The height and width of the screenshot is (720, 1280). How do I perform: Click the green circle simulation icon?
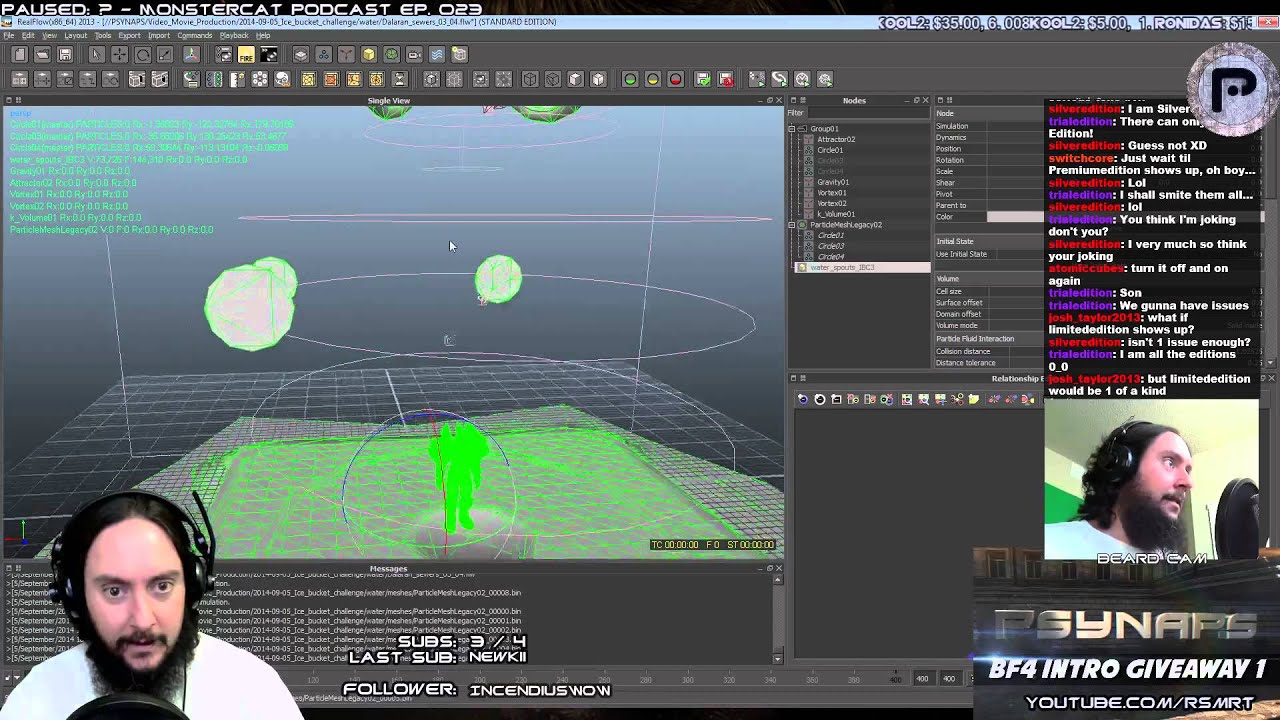pyautogui.click(x=630, y=79)
